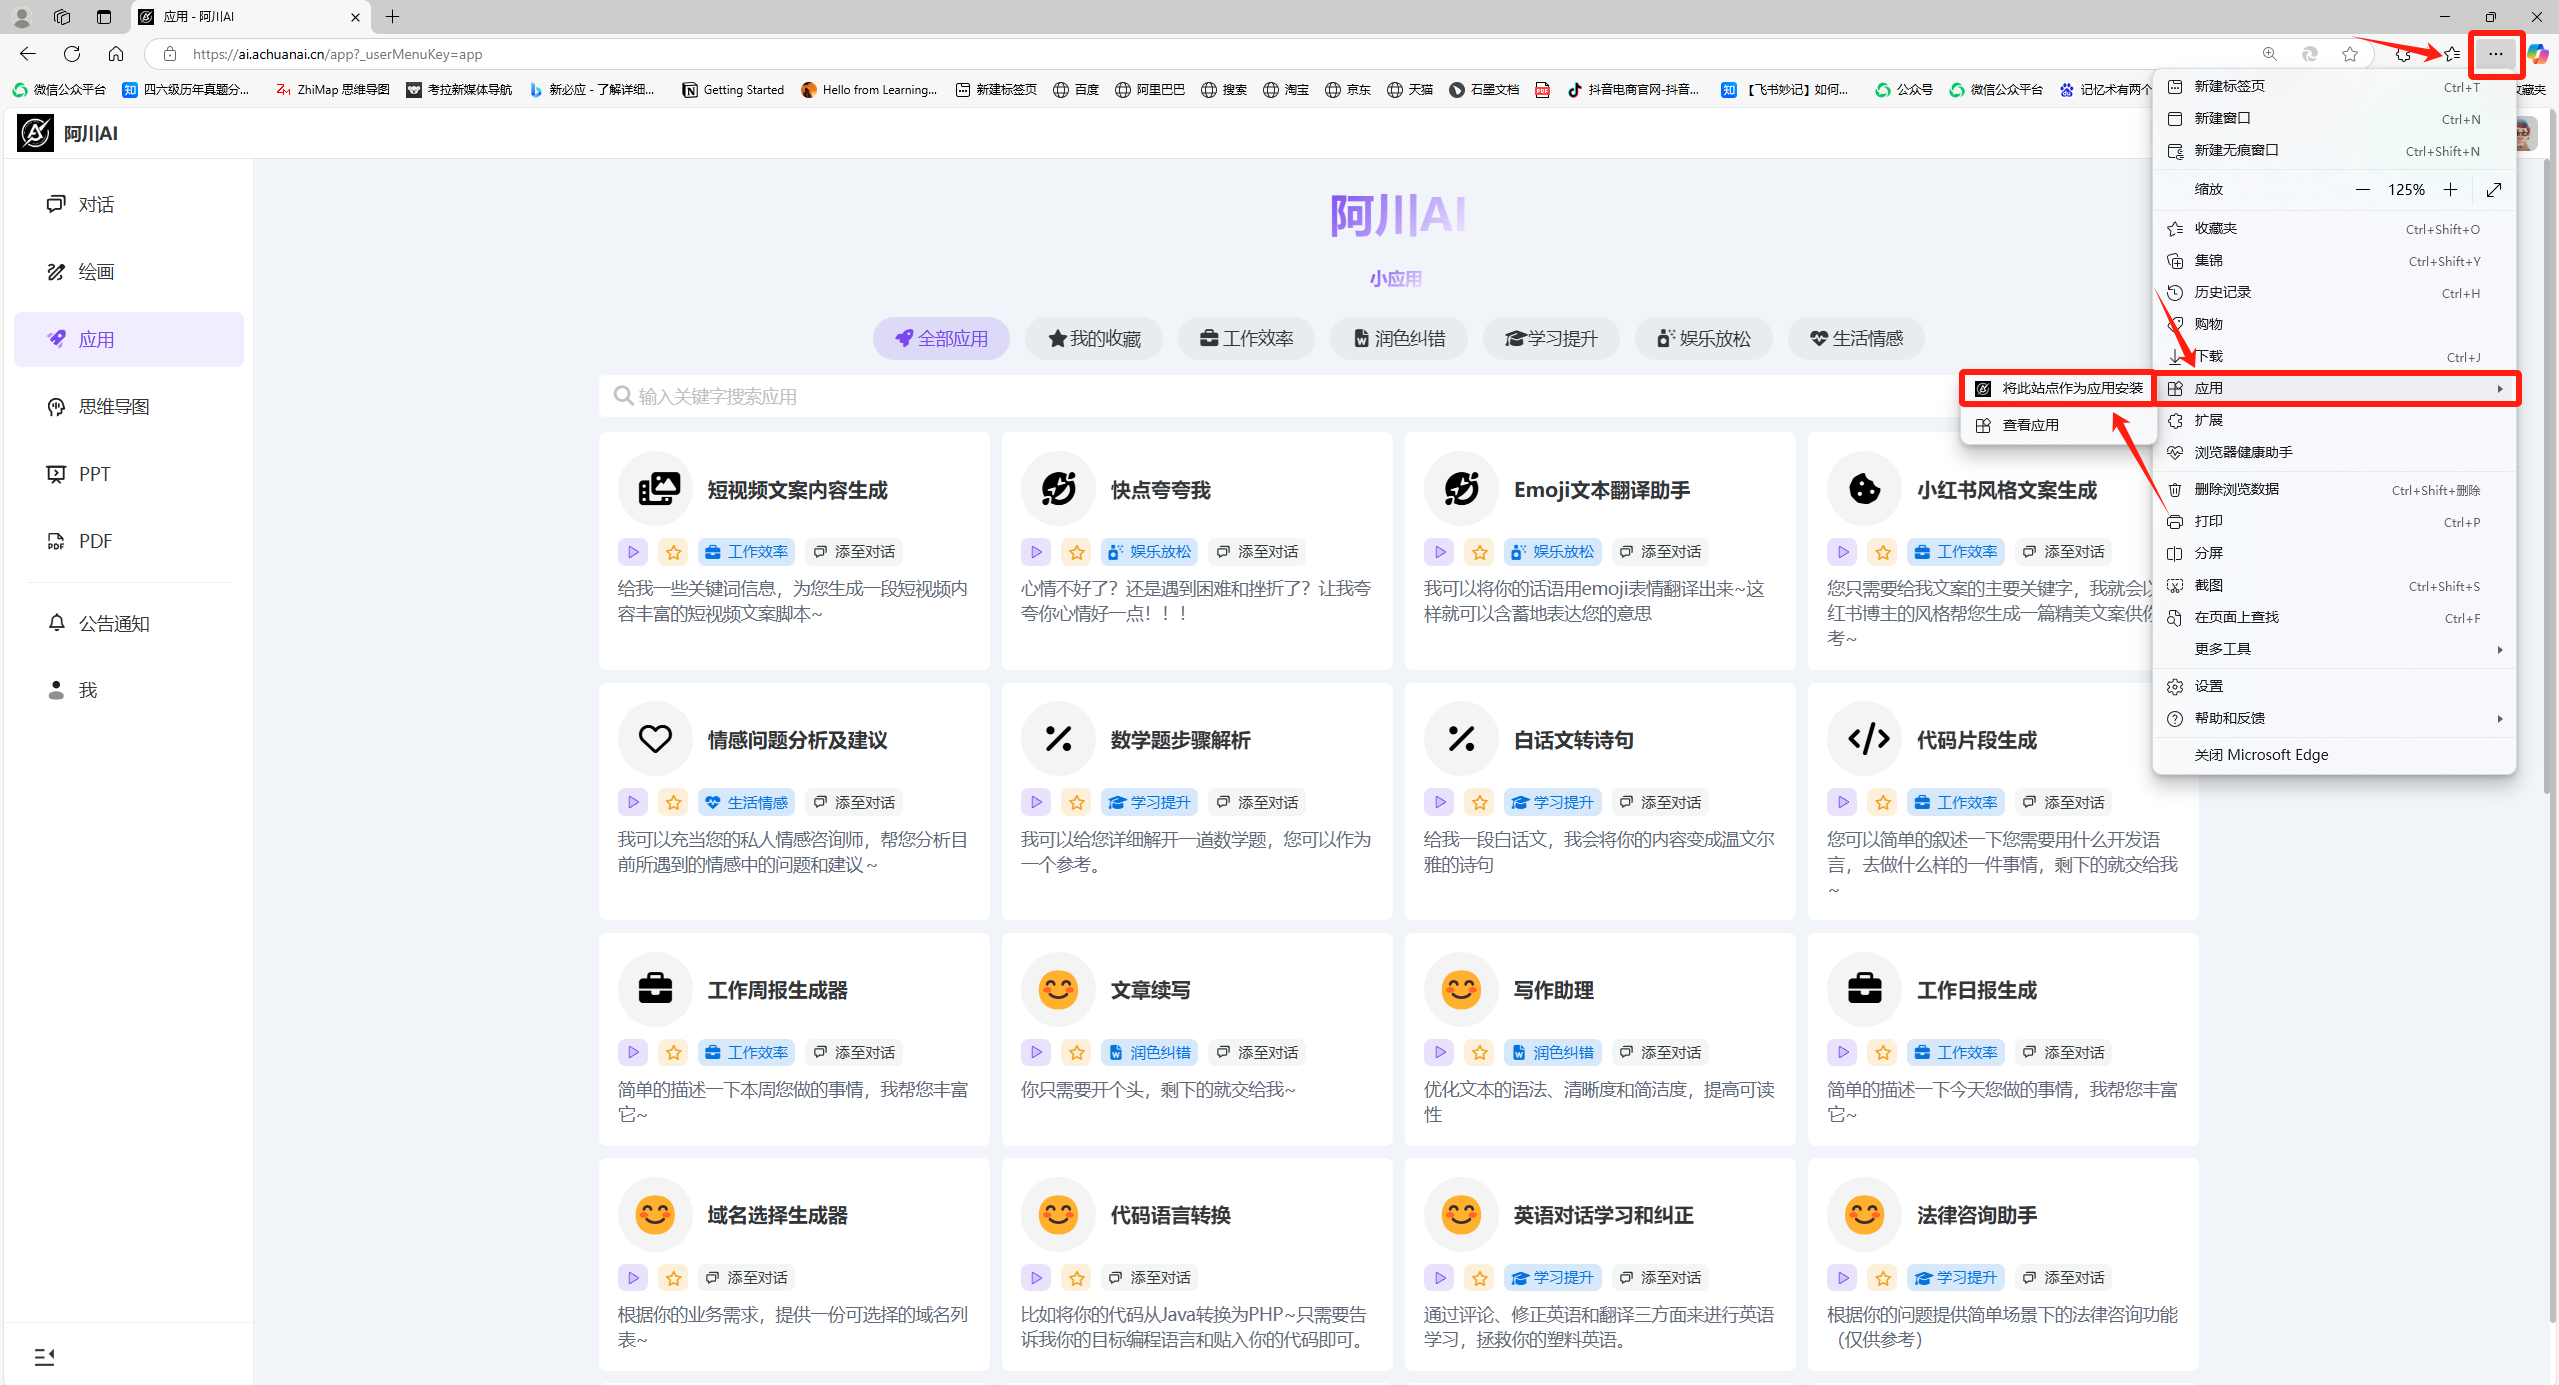Open the PPT sidebar item
Image resolution: width=2559 pixels, height=1385 pixels.
128,474
